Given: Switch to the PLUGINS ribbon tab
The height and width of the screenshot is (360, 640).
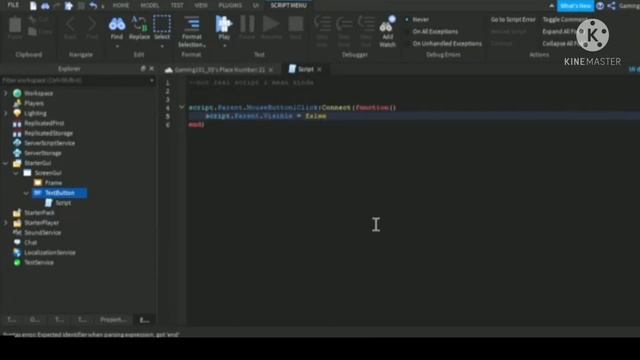Looking at the screenshot, I should (x=230, y=5).
